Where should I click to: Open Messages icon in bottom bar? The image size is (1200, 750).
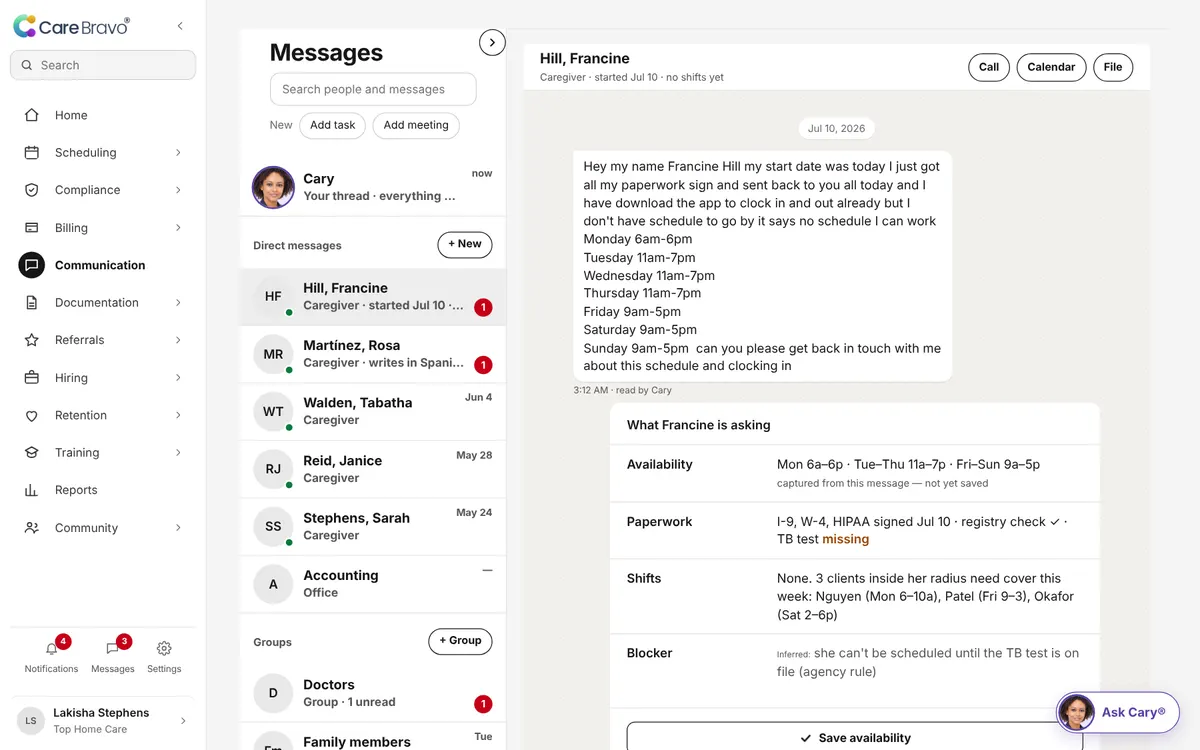click(x=112, y=648)
